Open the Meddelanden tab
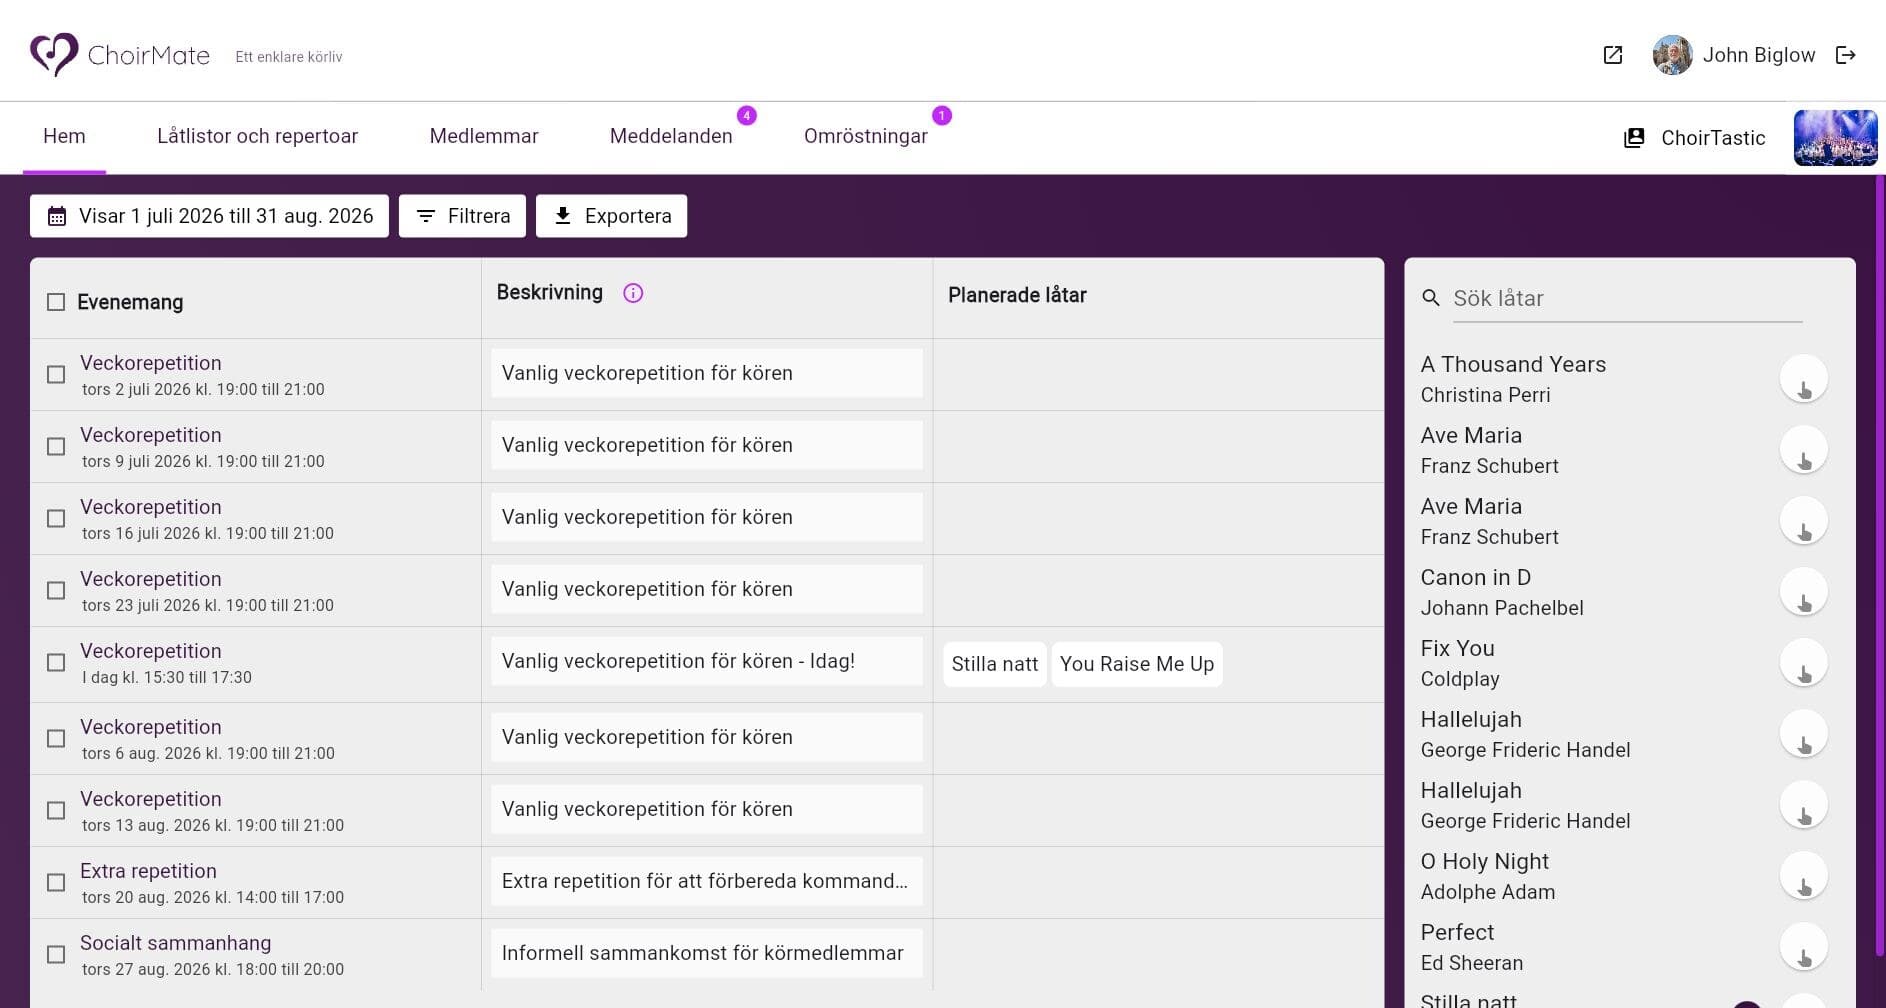Image resolution: width=1886 pixels, height=1008 pixels. pos(671,136)
